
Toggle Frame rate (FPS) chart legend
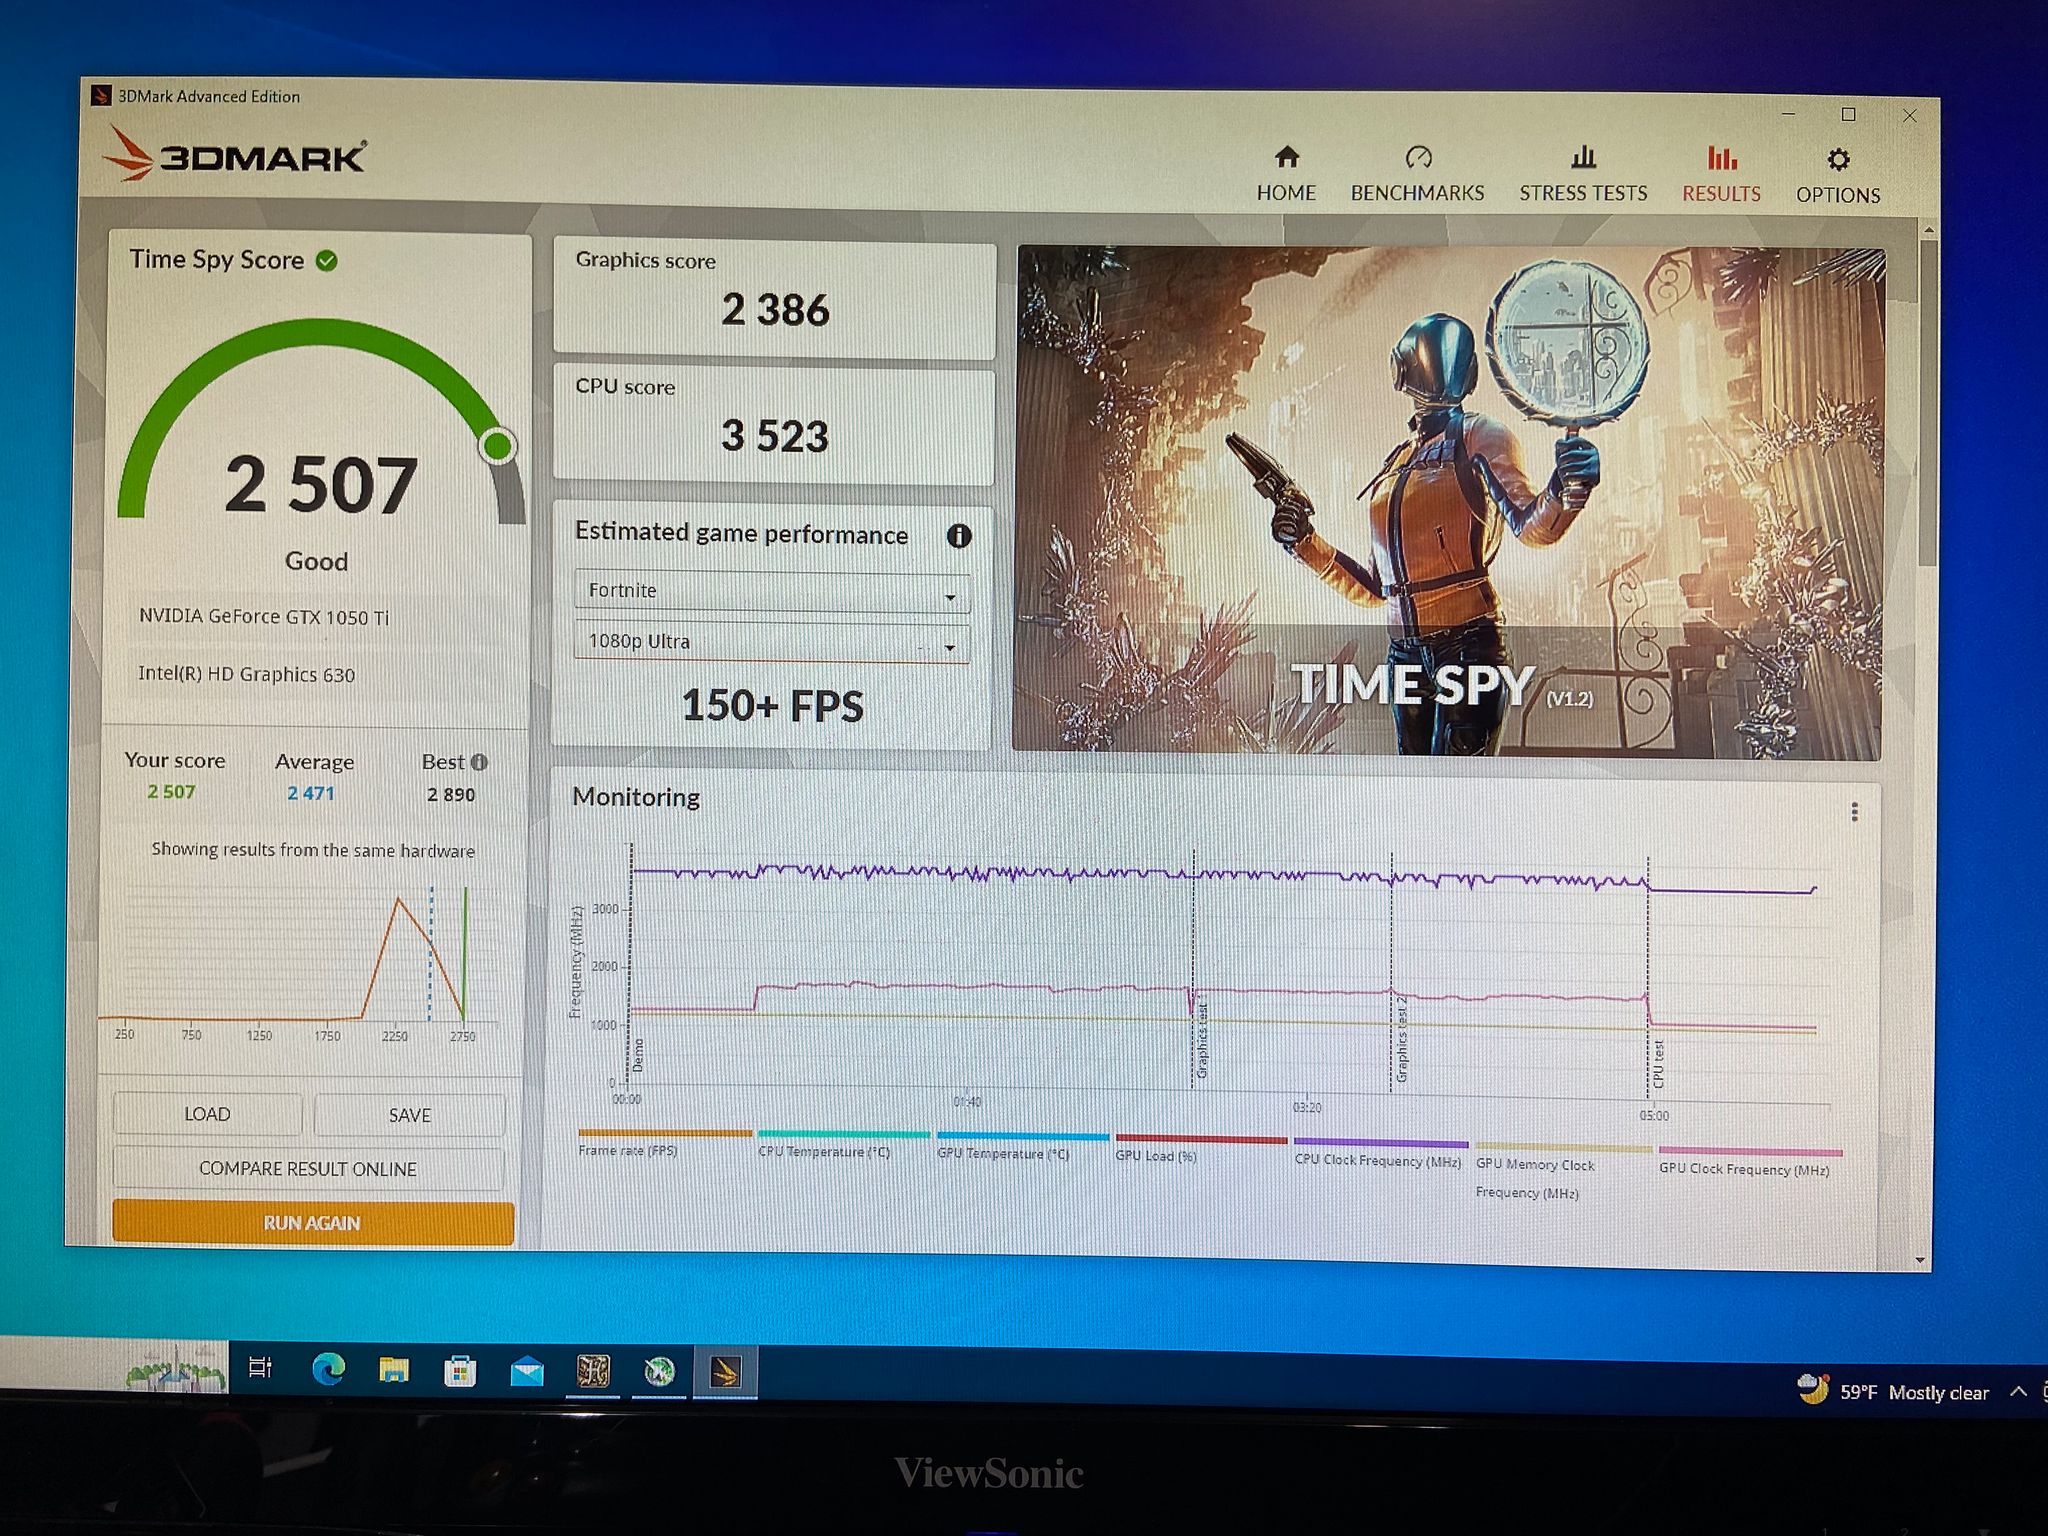point(664,1143)
